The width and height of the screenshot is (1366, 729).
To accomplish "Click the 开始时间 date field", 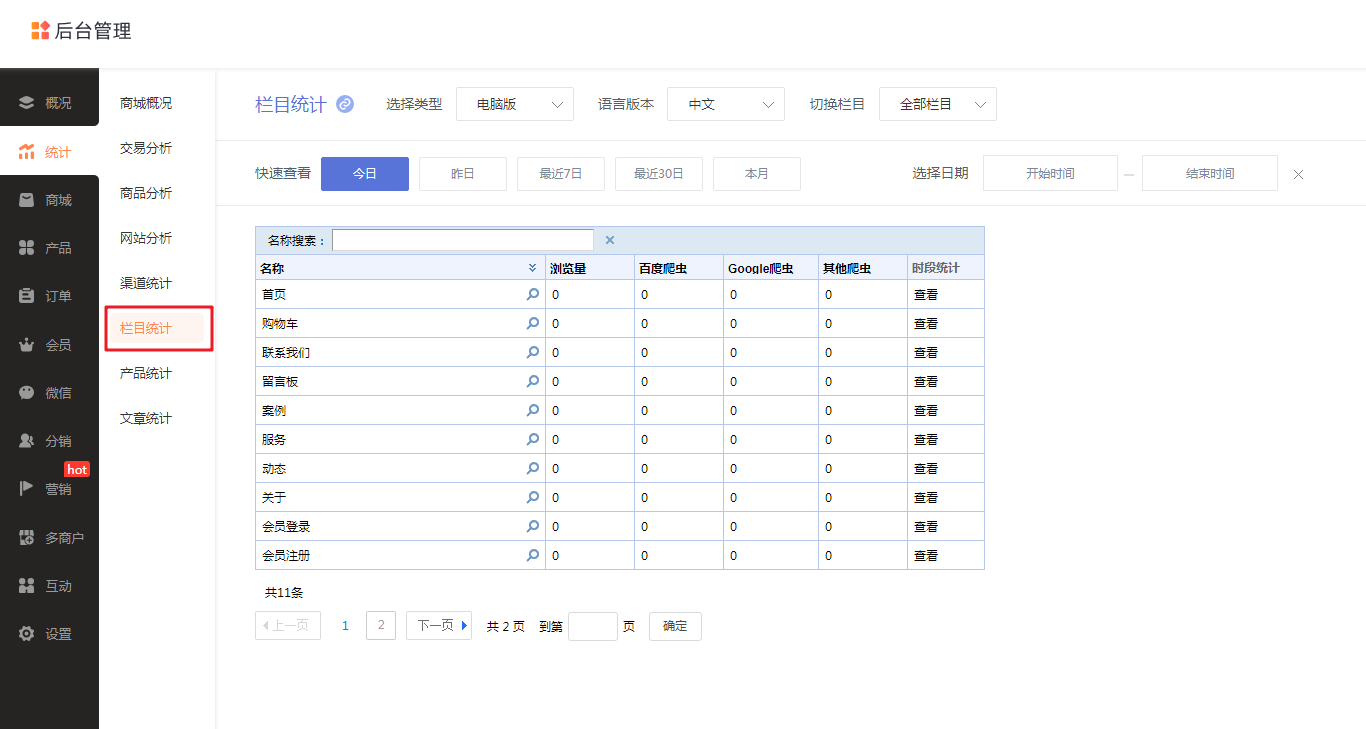I will click(x=1050, y=174).
